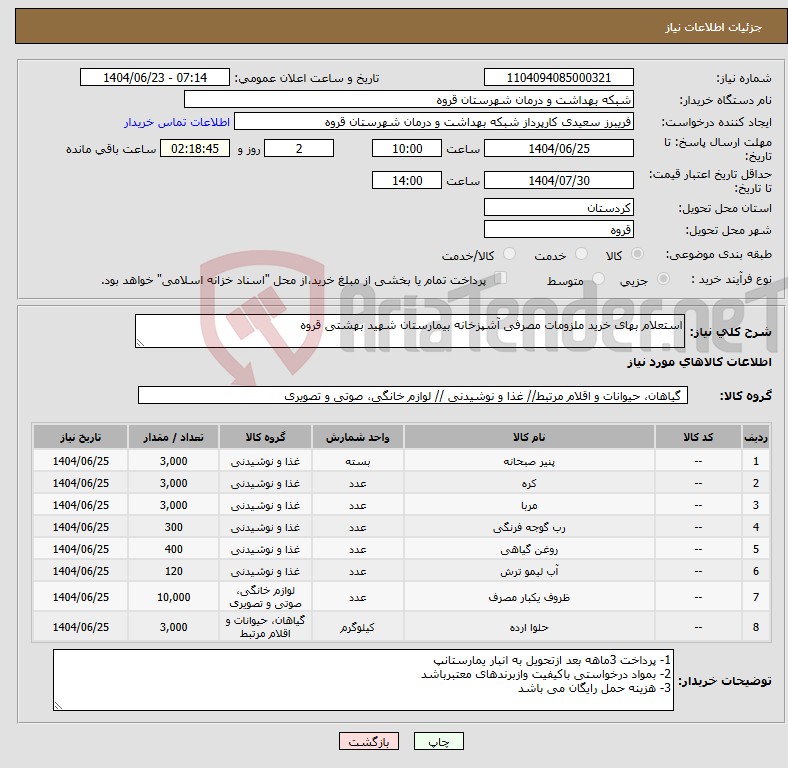Click the price validity date field 1404/07/30
This screenshot has width=788, height=768.
tap(558, 181)
